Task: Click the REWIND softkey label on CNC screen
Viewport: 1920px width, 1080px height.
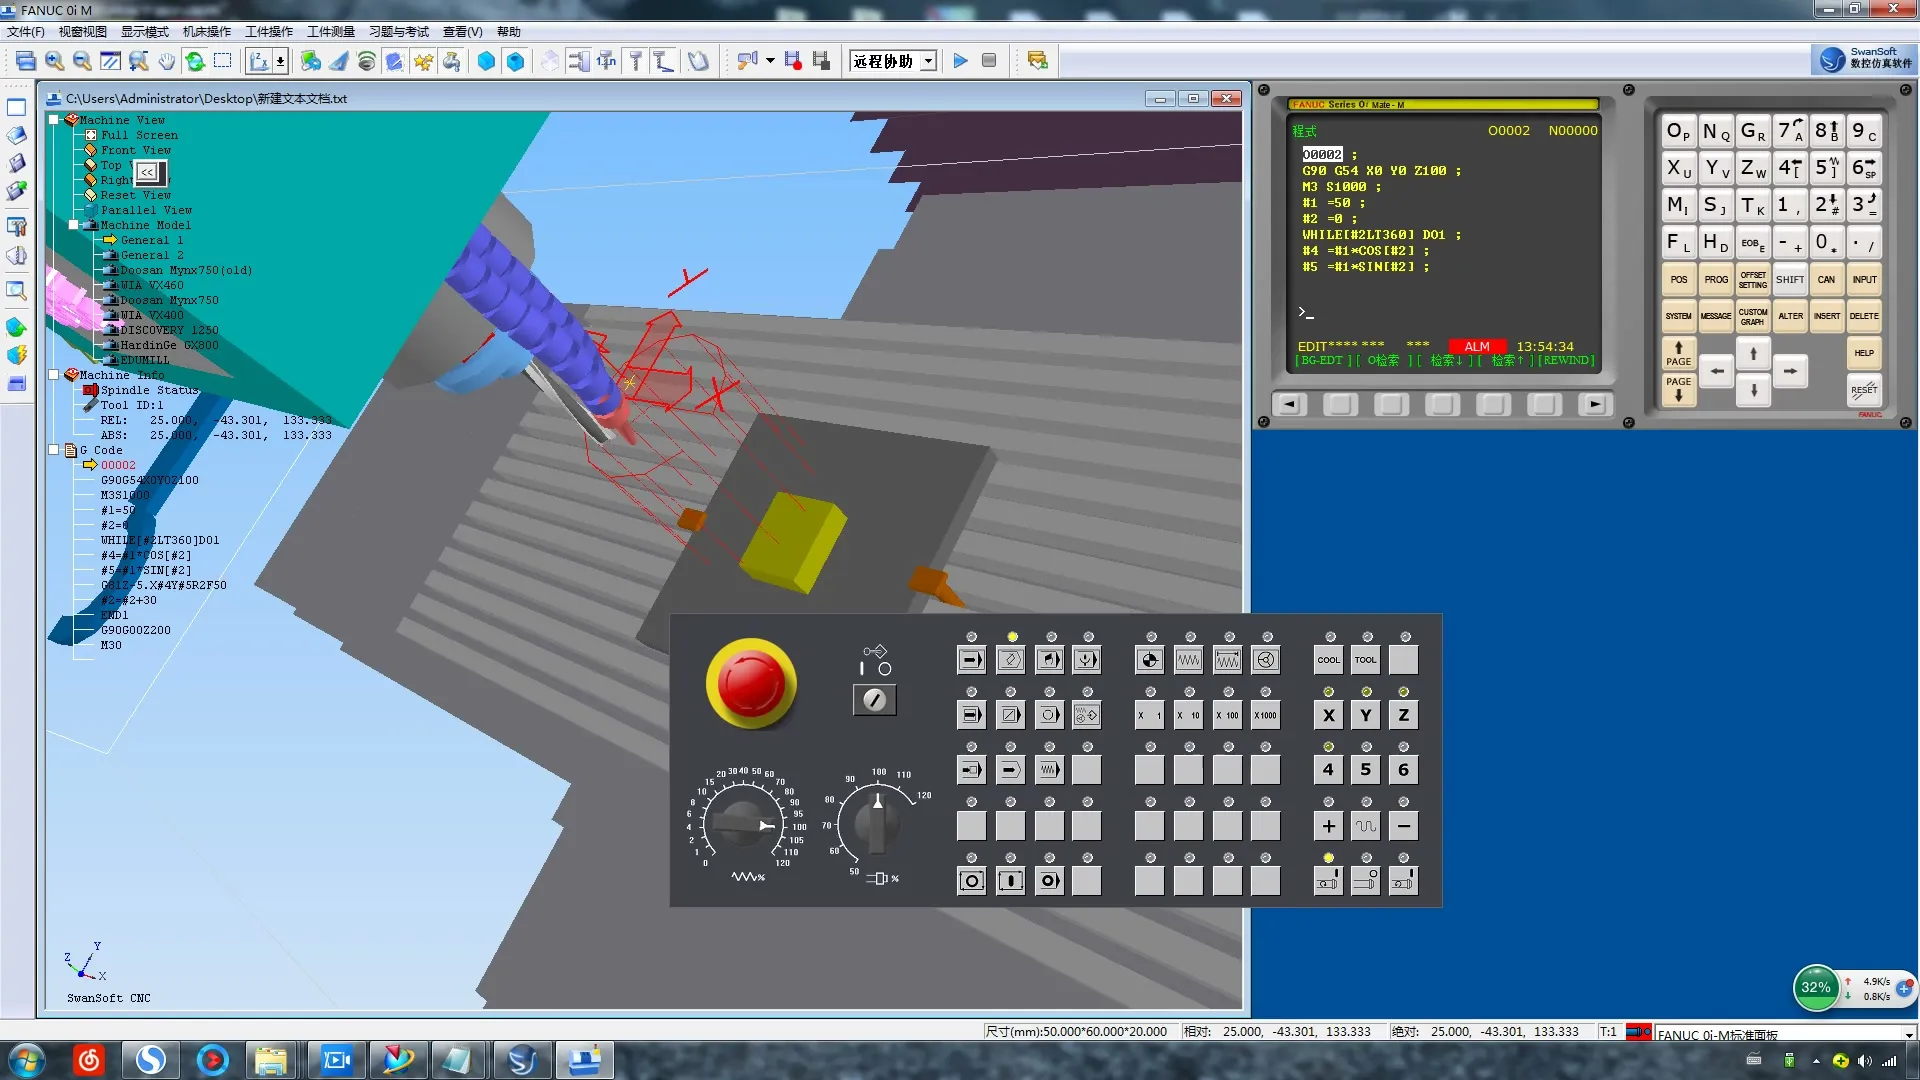Action: pos(1566,361)
